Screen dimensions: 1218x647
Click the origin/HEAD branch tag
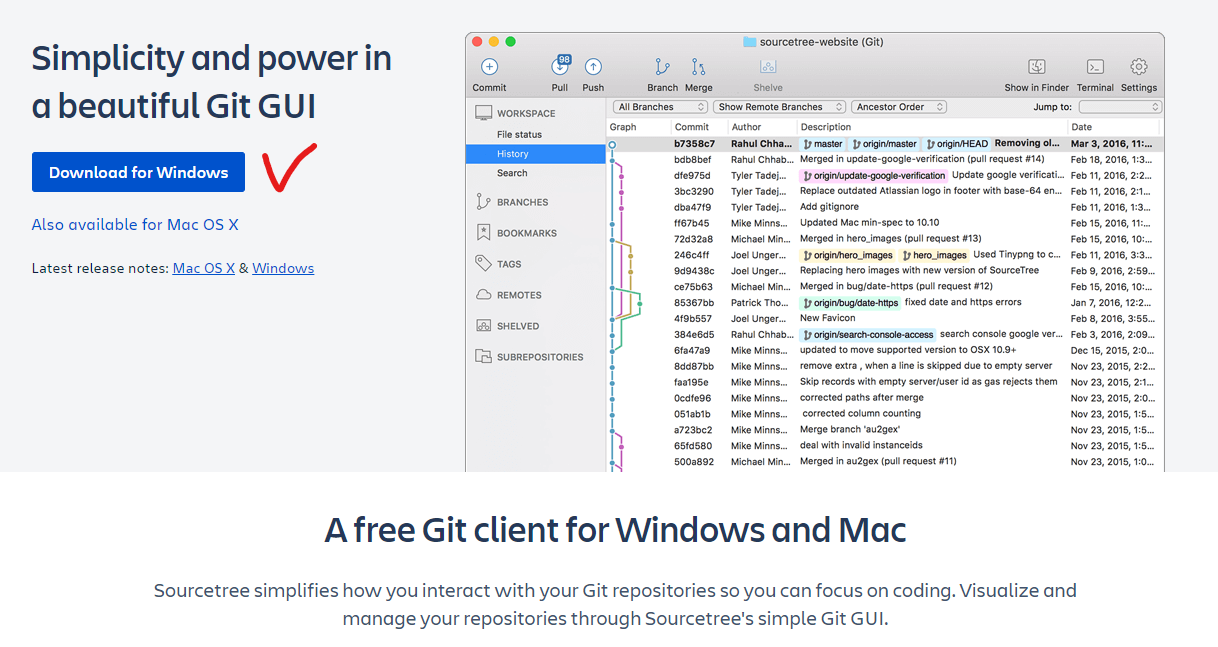pyautogui.click(x=957, y=144)
